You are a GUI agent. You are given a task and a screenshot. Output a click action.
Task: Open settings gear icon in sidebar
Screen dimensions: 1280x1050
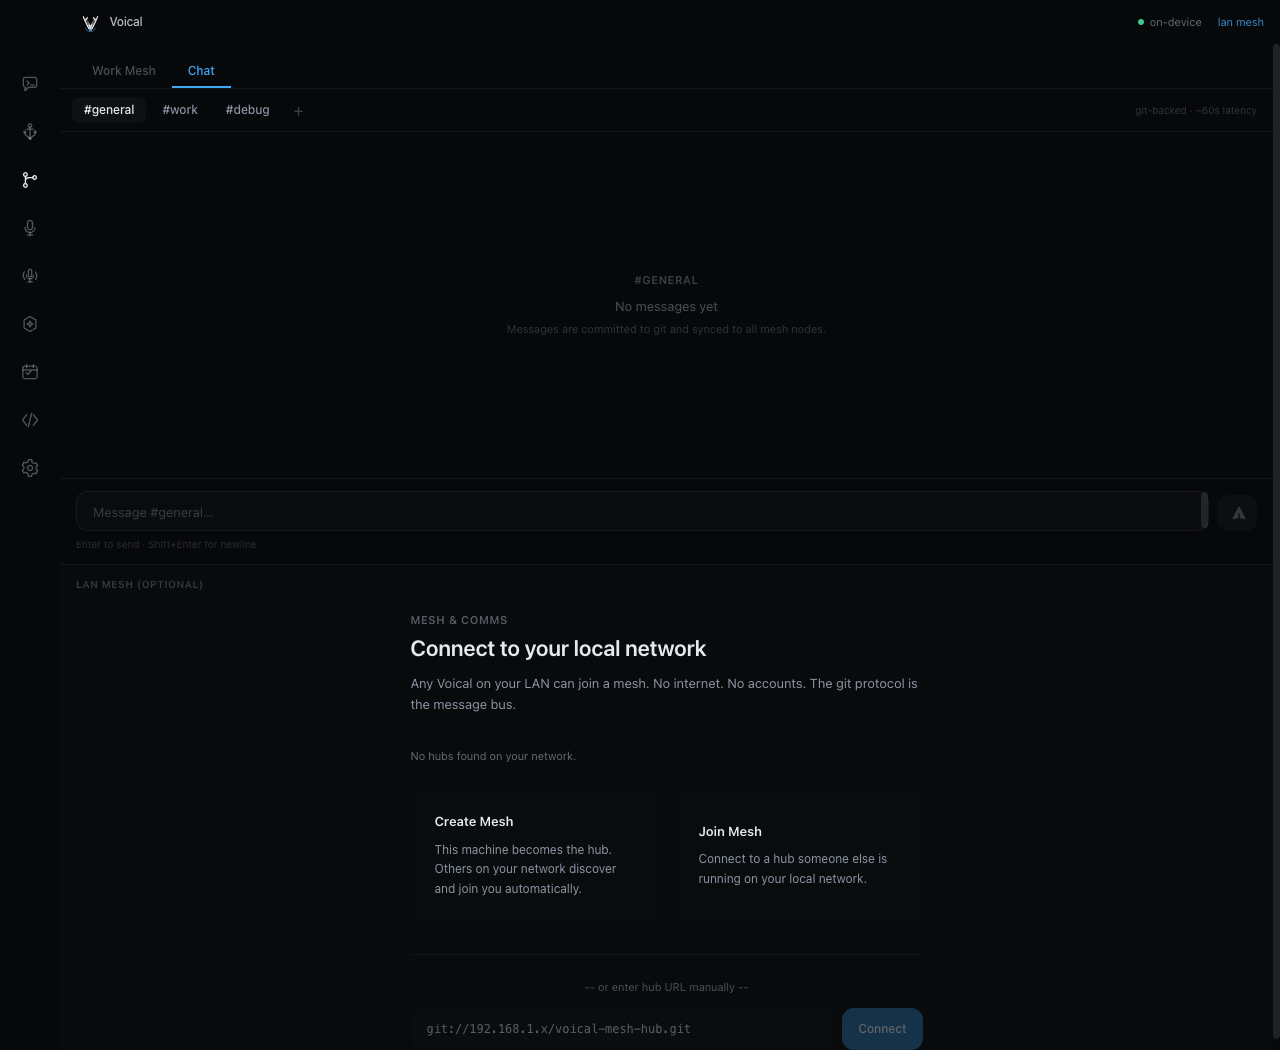pyautogui.click(x=30, y=468)
